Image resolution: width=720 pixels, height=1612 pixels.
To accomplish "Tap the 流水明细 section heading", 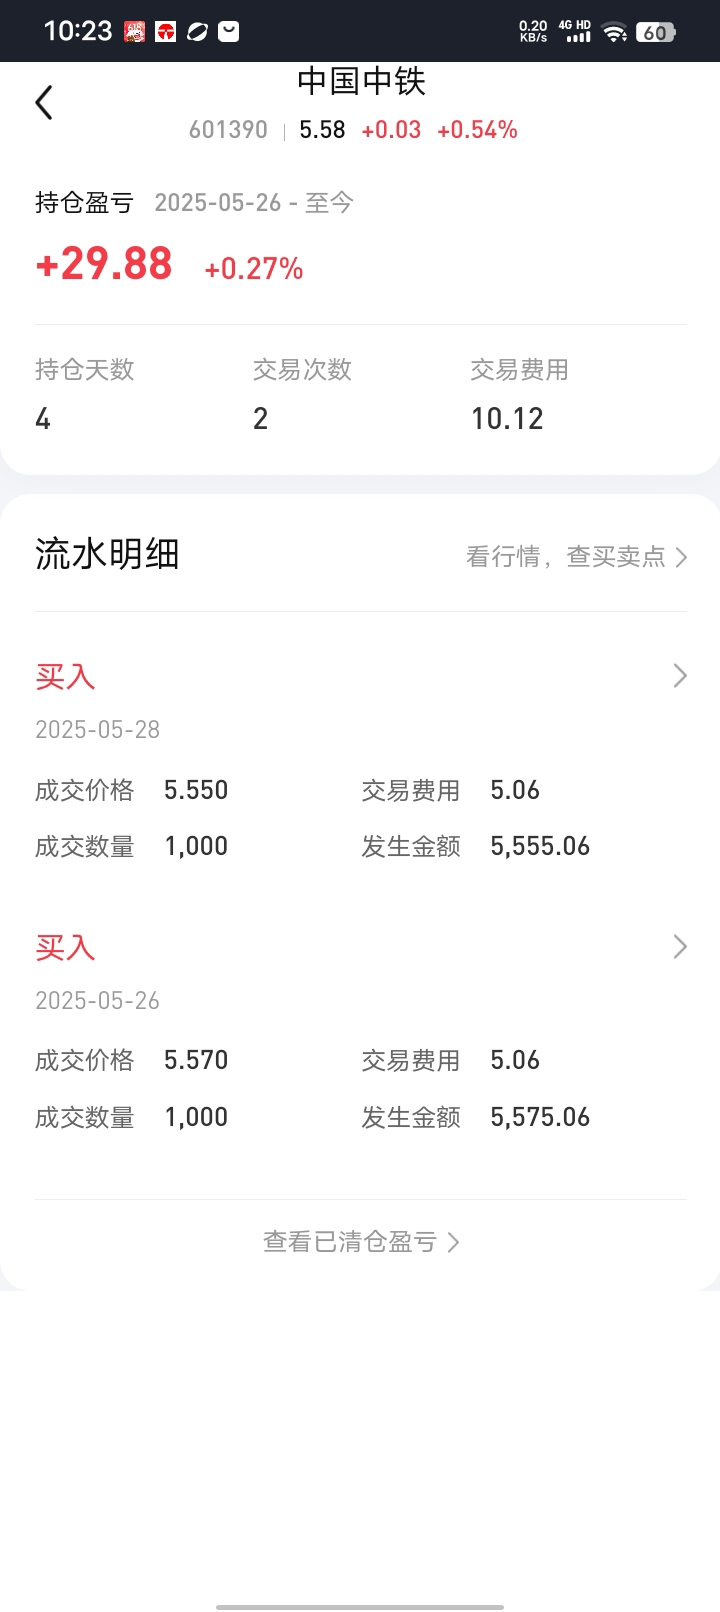I will [107, 553].
